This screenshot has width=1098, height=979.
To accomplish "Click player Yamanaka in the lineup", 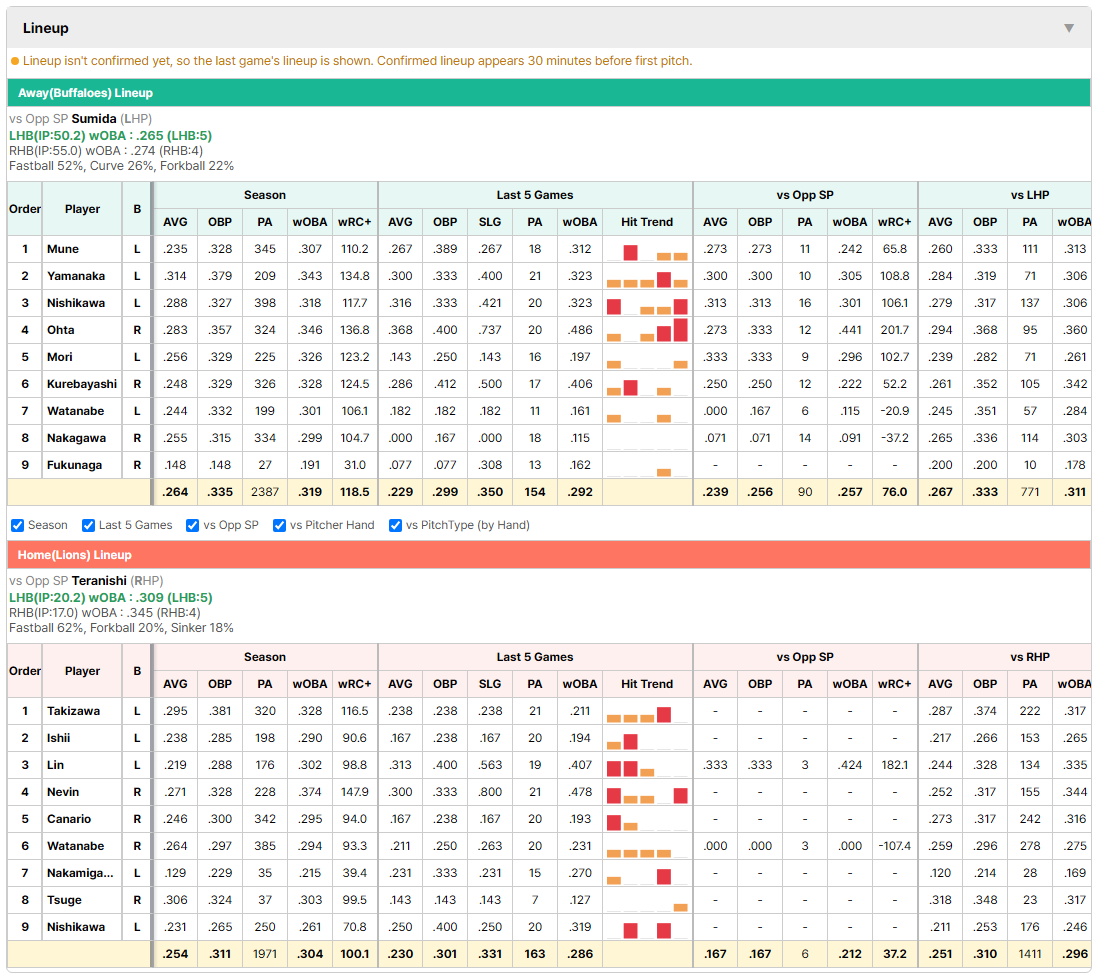I will click(76, 276).
